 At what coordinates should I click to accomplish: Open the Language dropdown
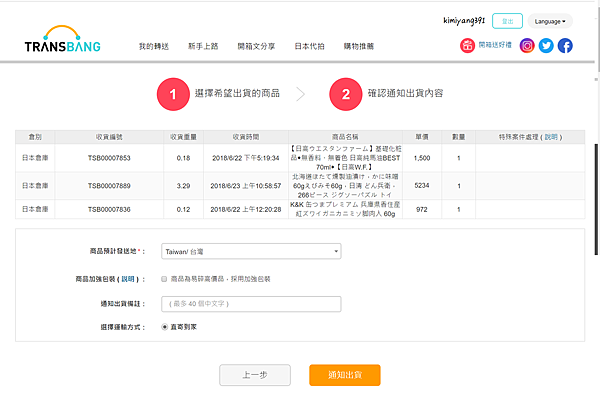(549, 21)
